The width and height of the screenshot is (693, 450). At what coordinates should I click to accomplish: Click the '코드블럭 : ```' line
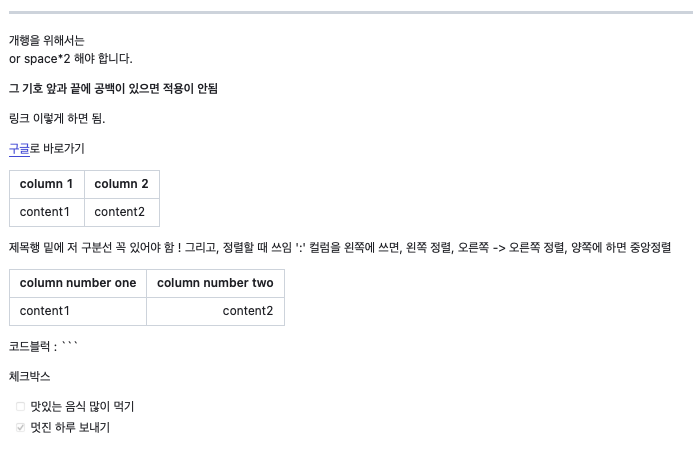click(x=43, y=346)
